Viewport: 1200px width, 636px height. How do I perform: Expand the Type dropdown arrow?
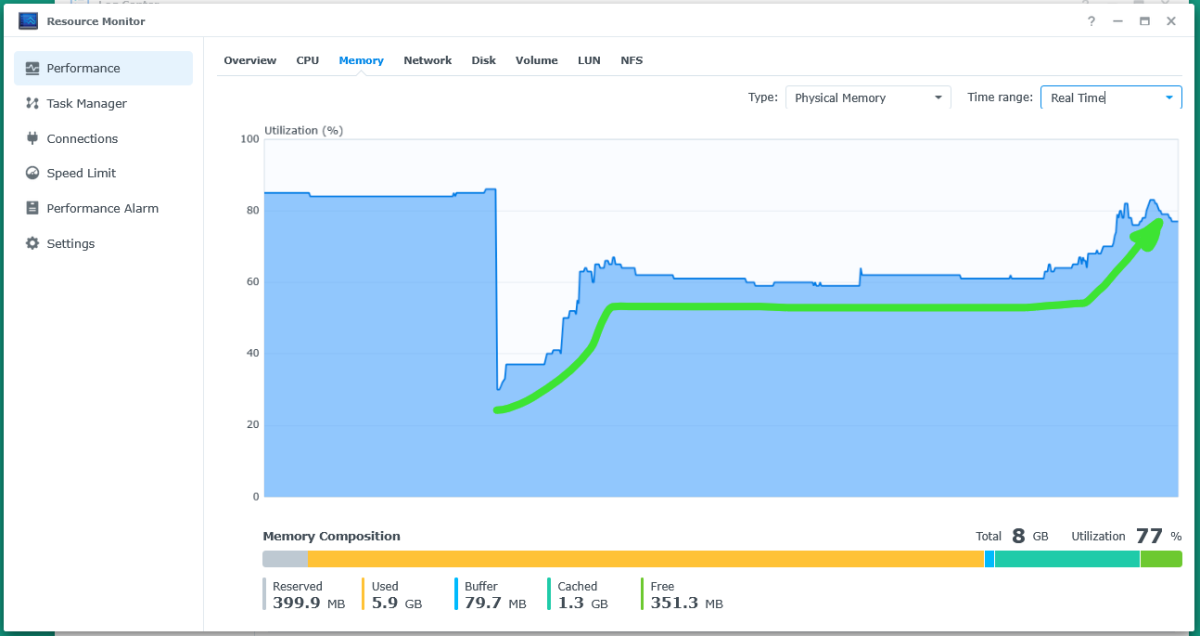[x=938, y=98]
